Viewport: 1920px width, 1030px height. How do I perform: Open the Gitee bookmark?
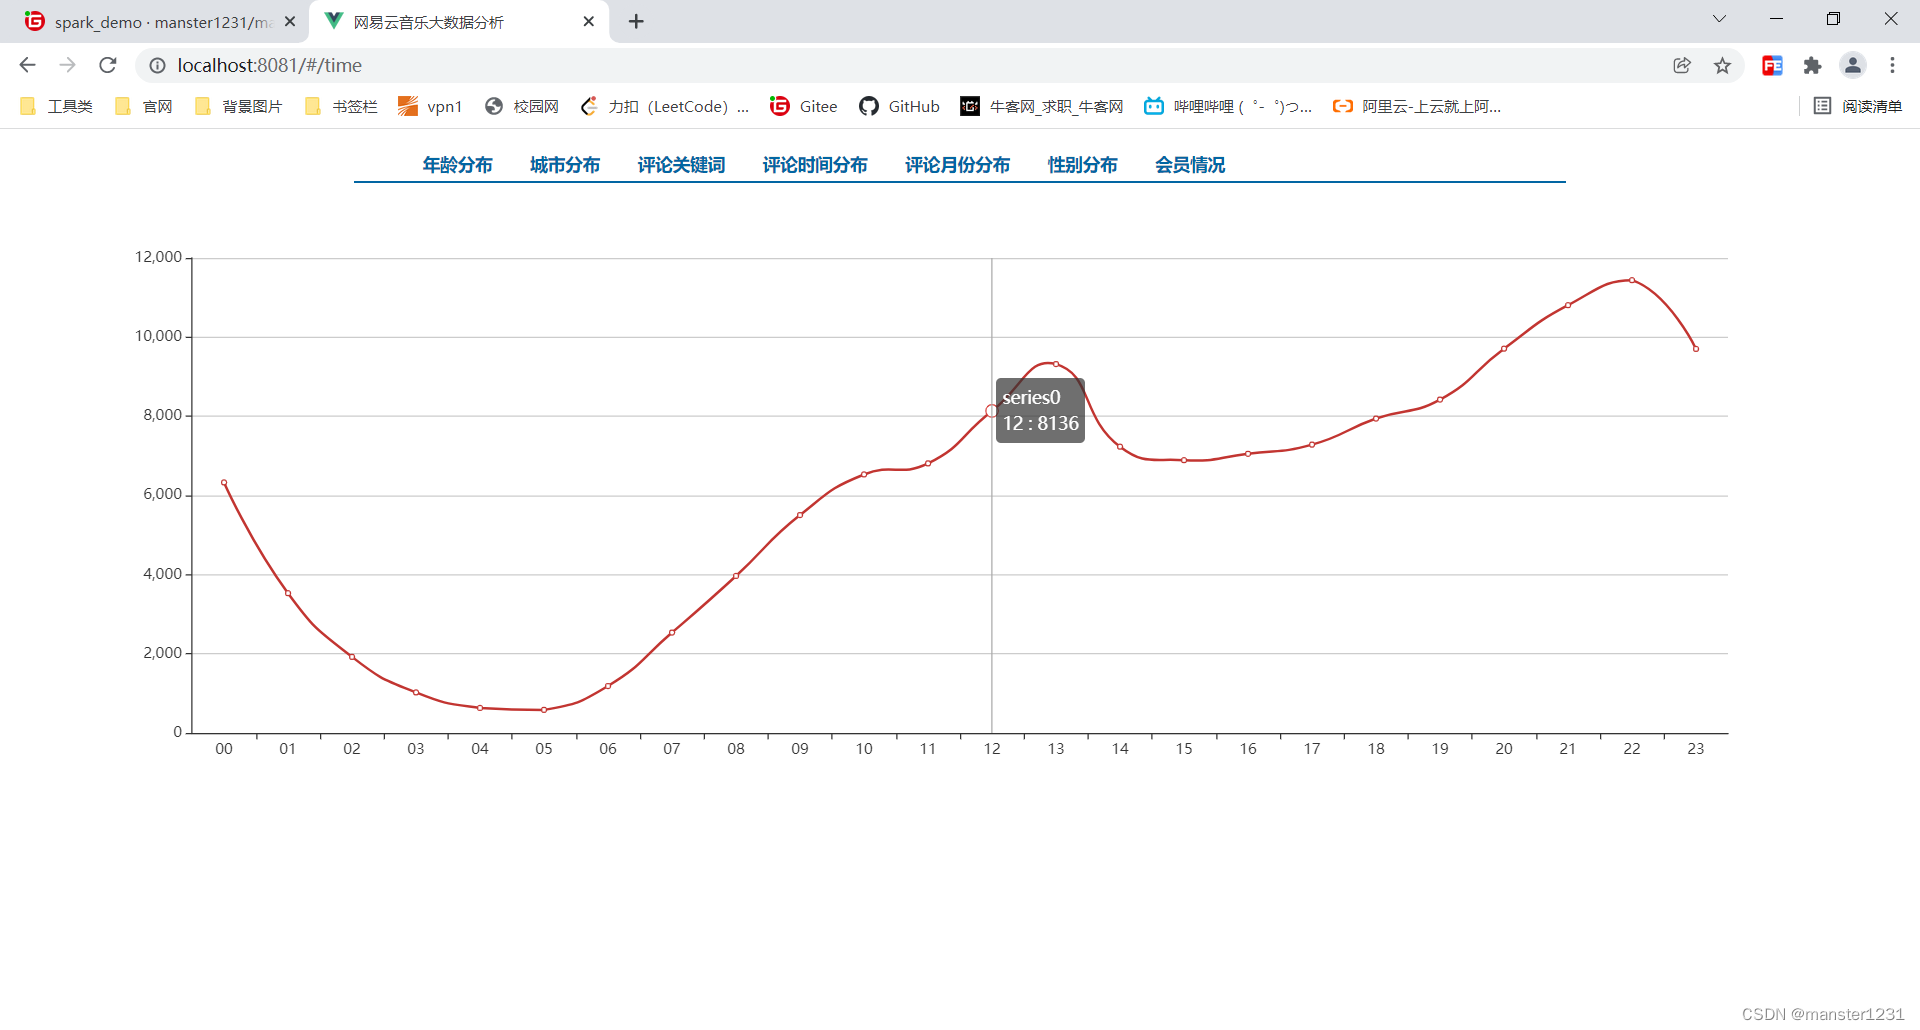click(804, 106)
